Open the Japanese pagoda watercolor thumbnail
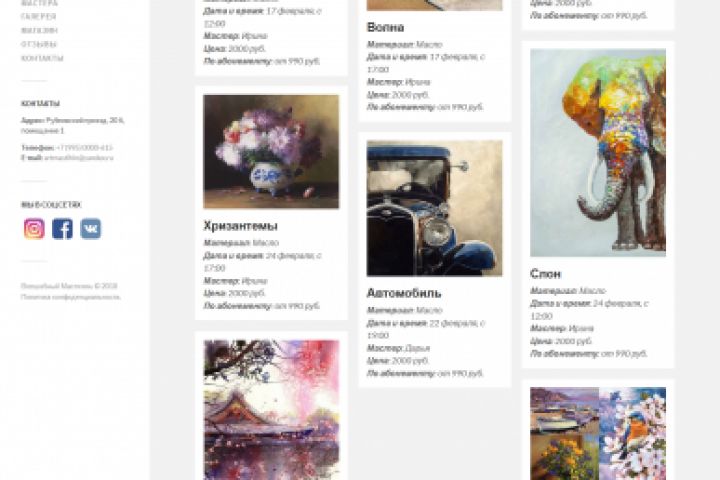 (271, 410)
